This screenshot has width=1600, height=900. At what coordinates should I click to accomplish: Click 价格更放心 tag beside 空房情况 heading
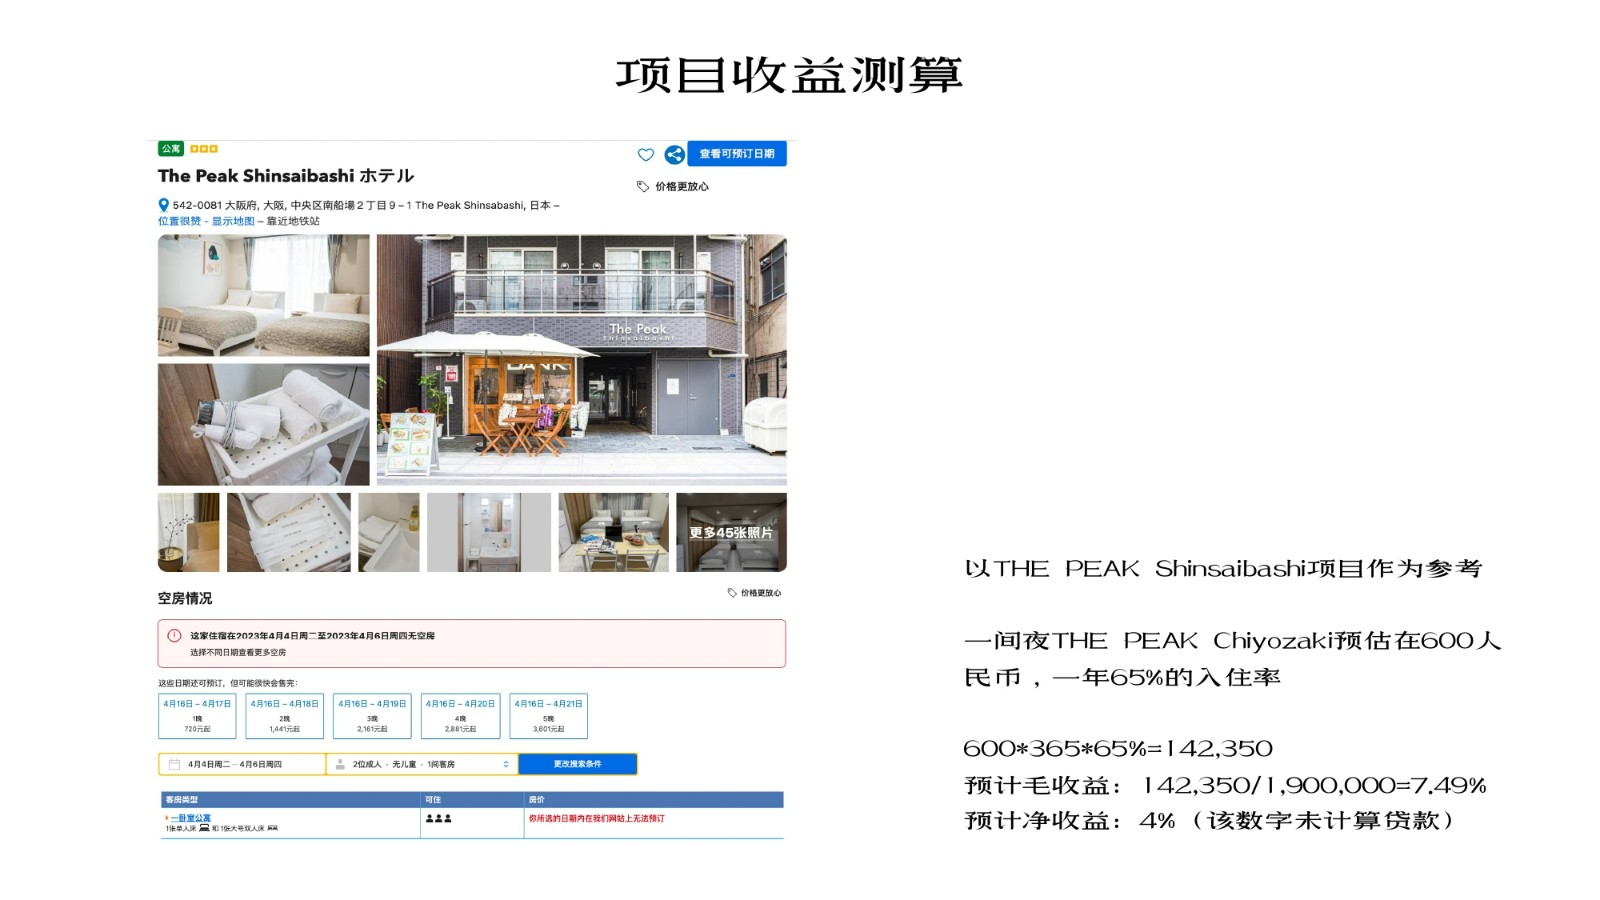point(755,593)
